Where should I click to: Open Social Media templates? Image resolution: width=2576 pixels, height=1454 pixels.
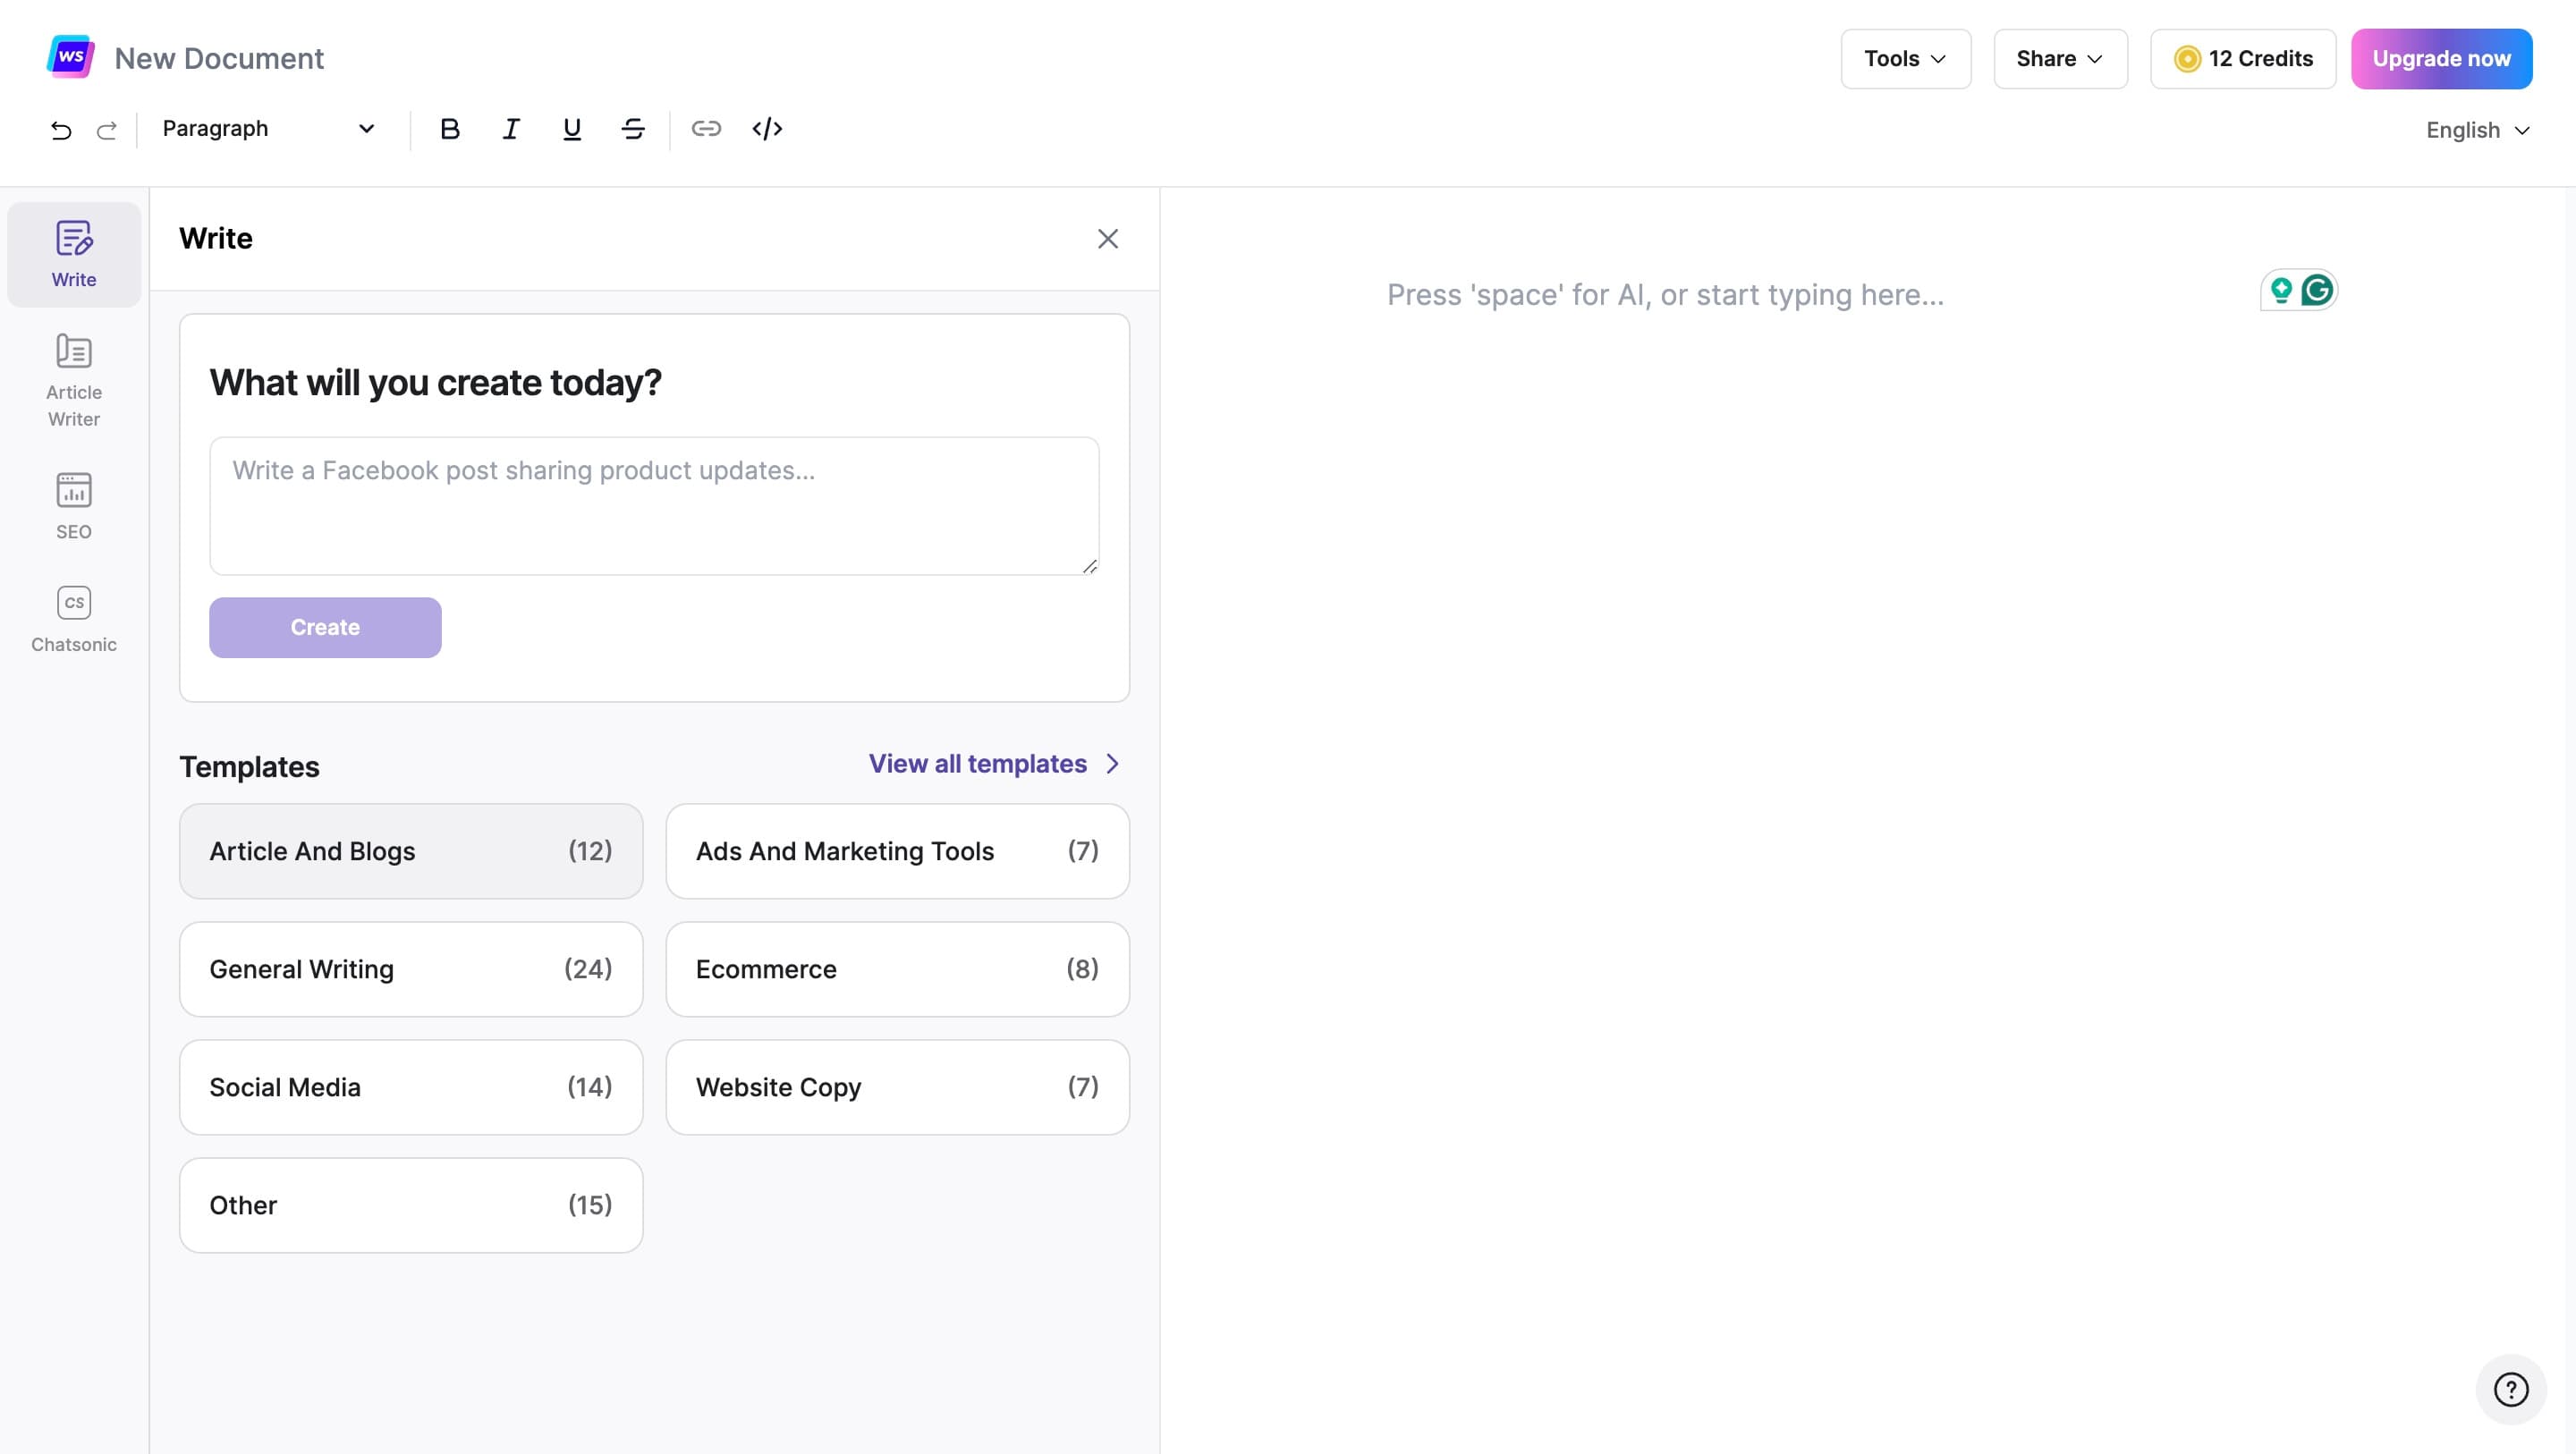[411, 1087]
